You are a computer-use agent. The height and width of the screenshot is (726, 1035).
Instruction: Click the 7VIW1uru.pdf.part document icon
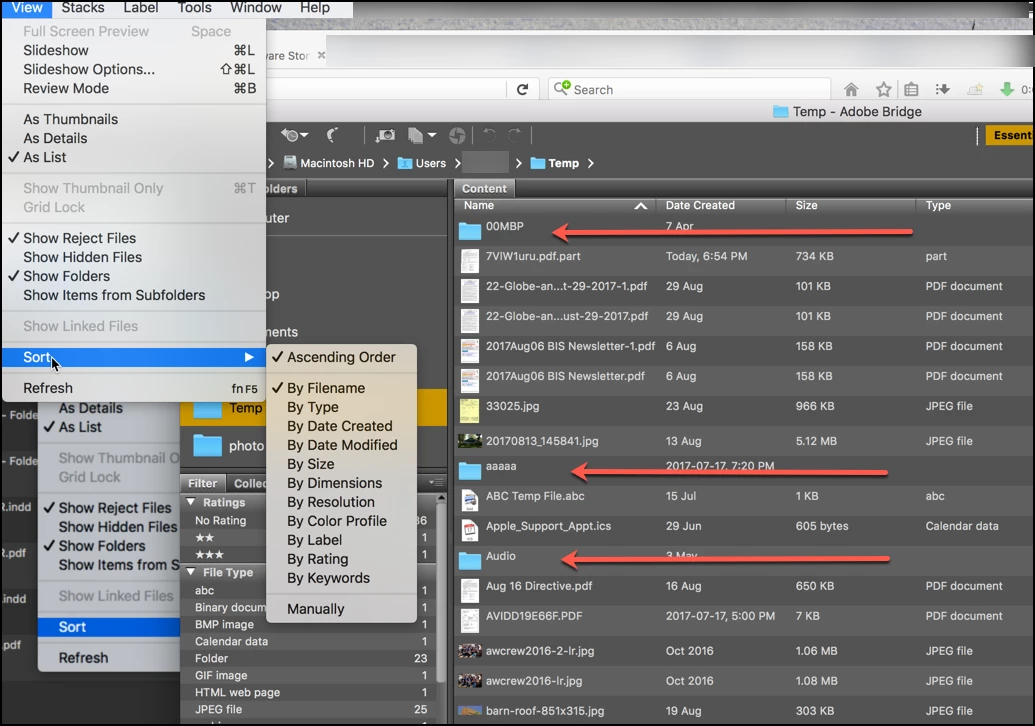click(470, 261)
